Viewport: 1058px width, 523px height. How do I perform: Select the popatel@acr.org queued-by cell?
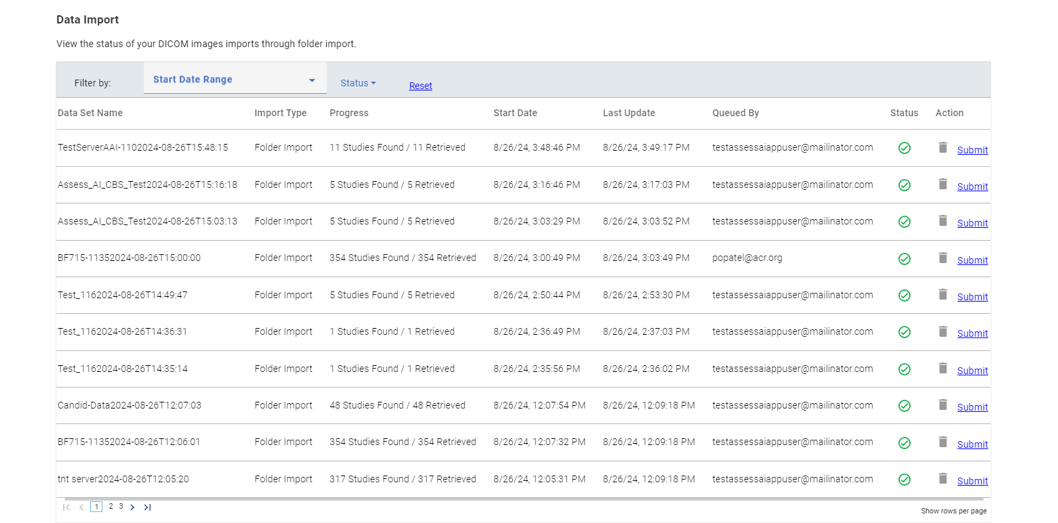(x=747, y=258)
